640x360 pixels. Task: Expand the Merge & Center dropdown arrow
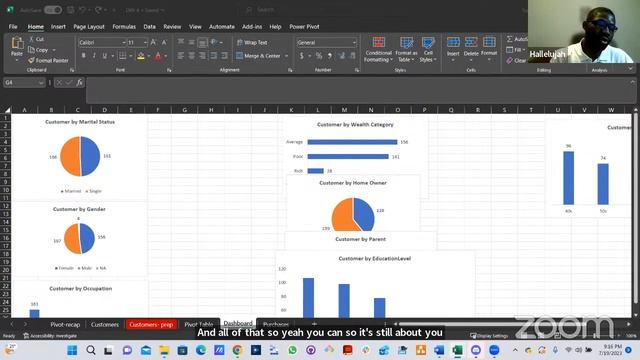[x=287, y=56]
